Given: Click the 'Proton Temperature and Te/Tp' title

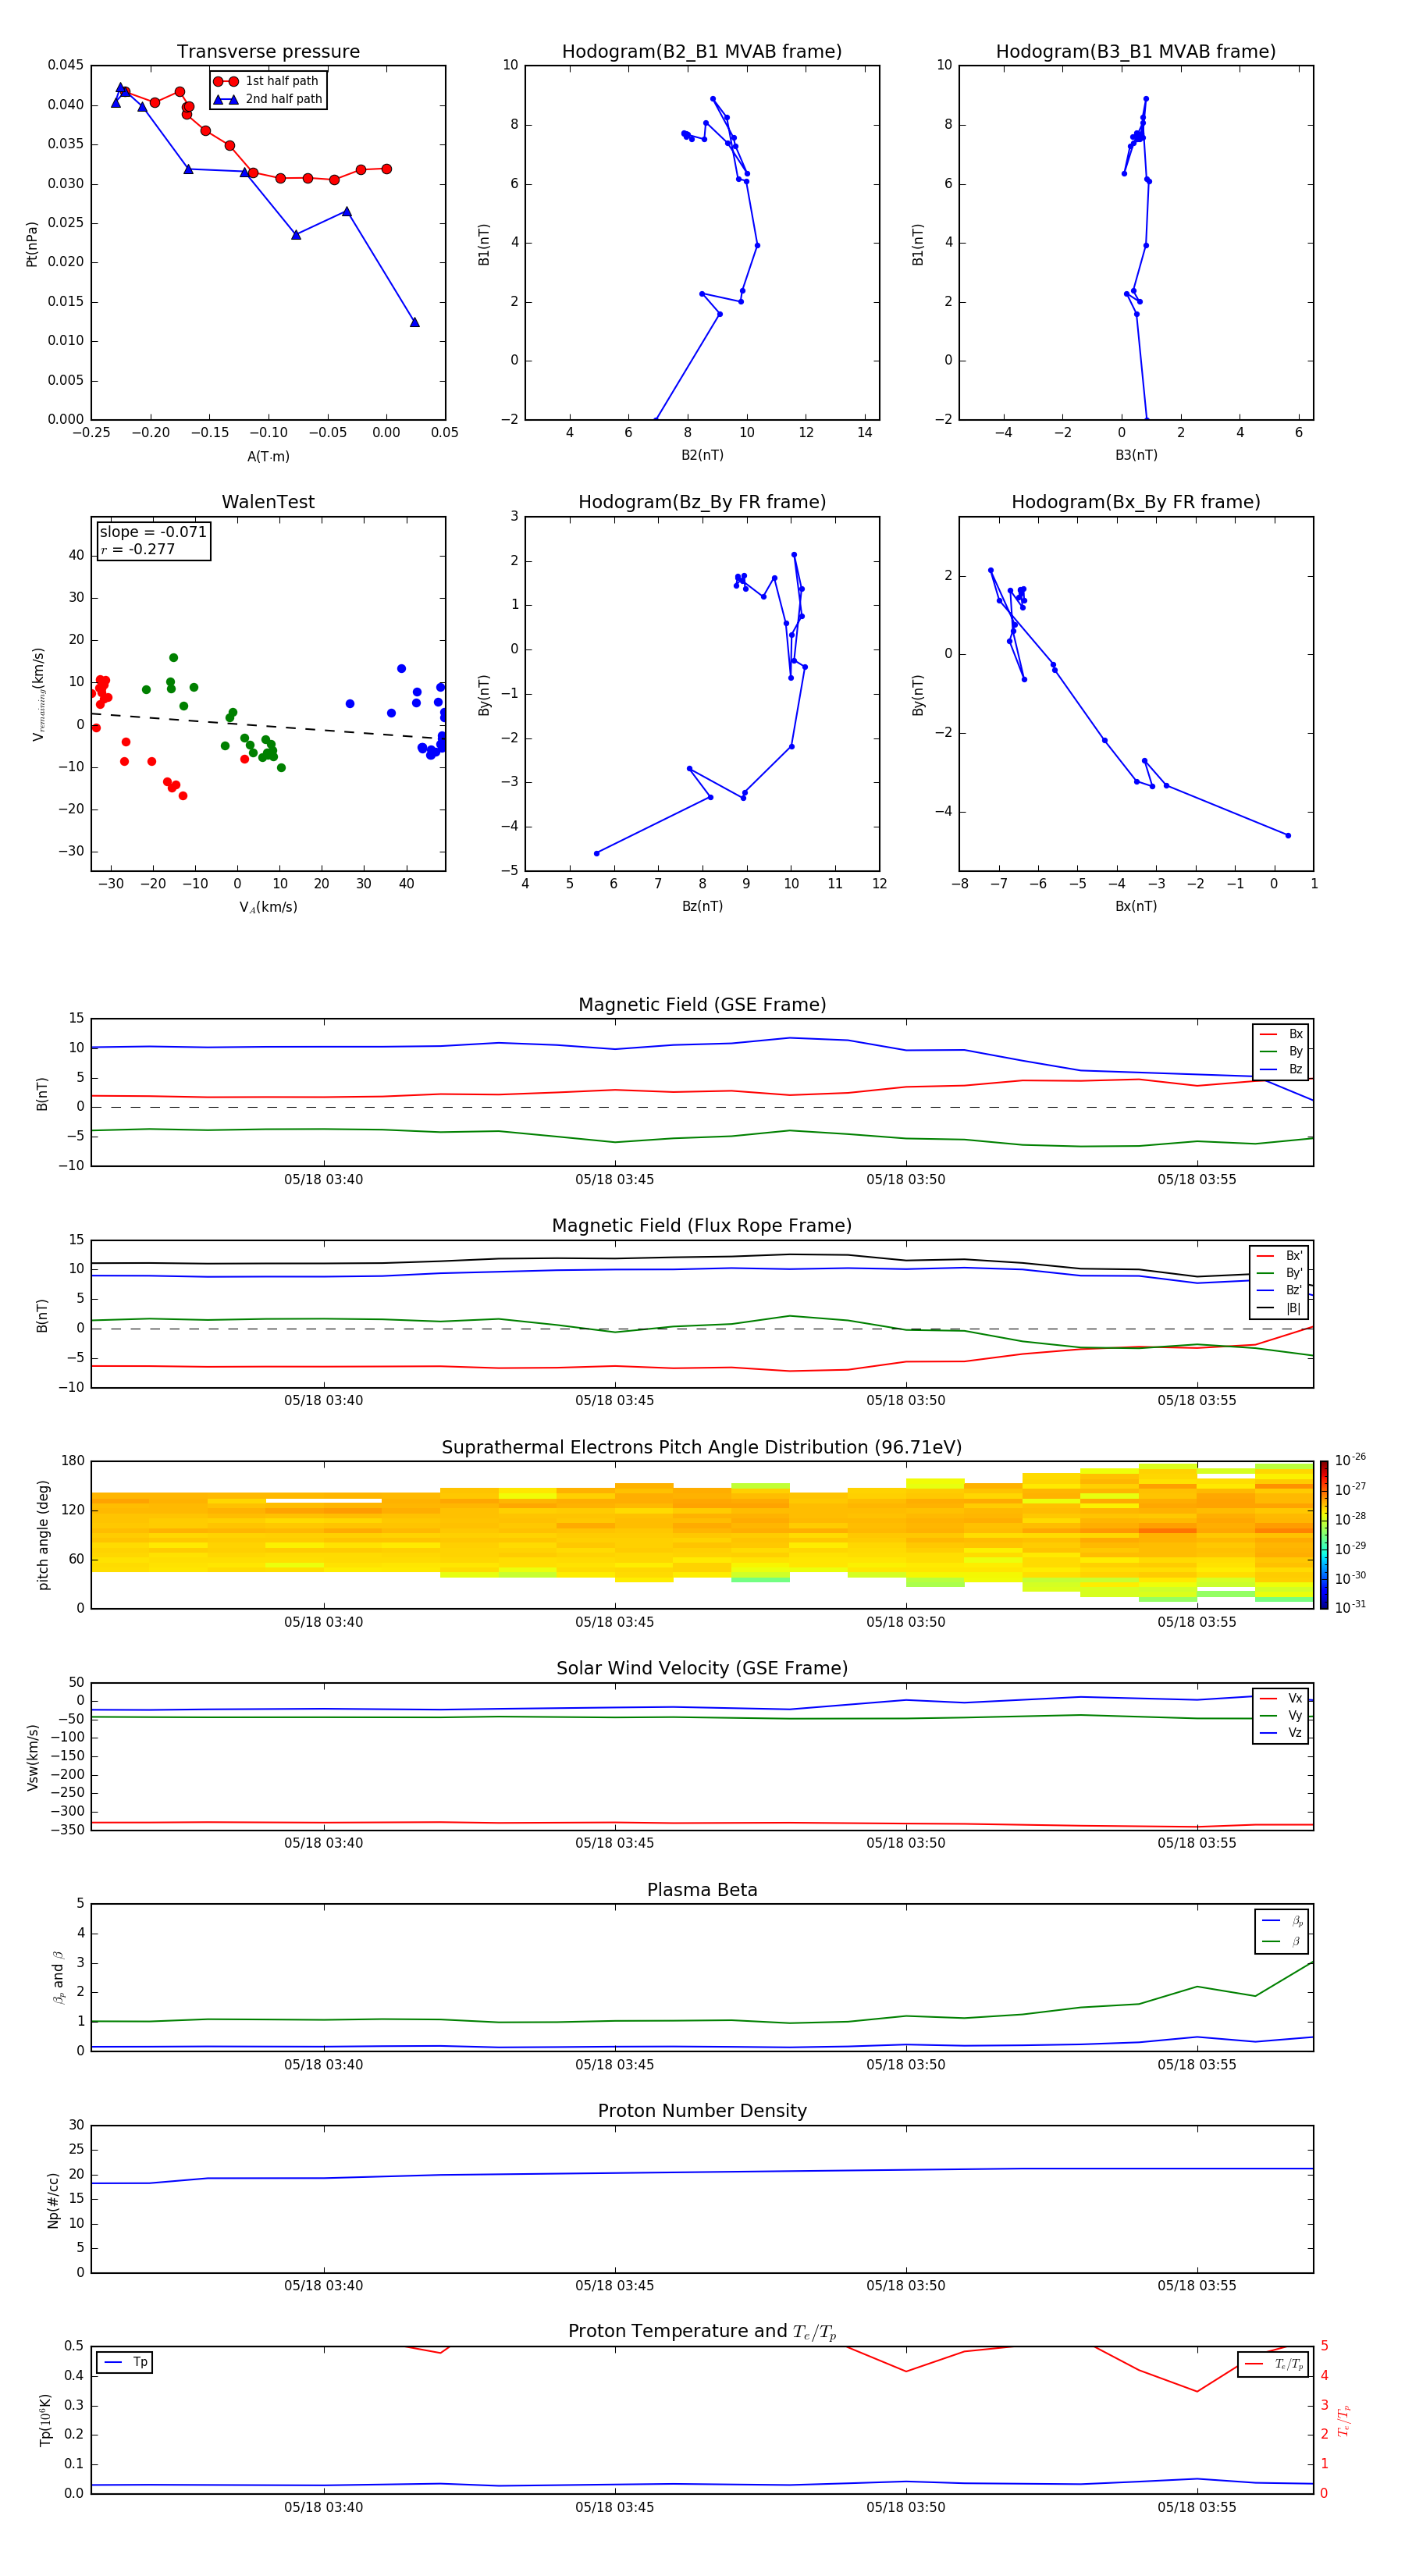Looking at the screenshot, I should click(x=702, y=2332).
